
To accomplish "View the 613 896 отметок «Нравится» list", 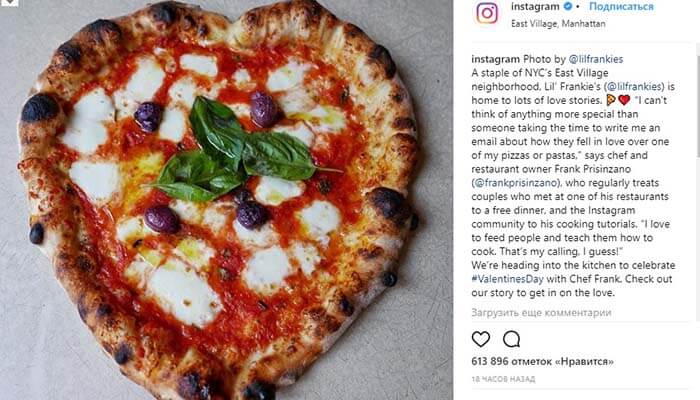I will tap(542, 361).
